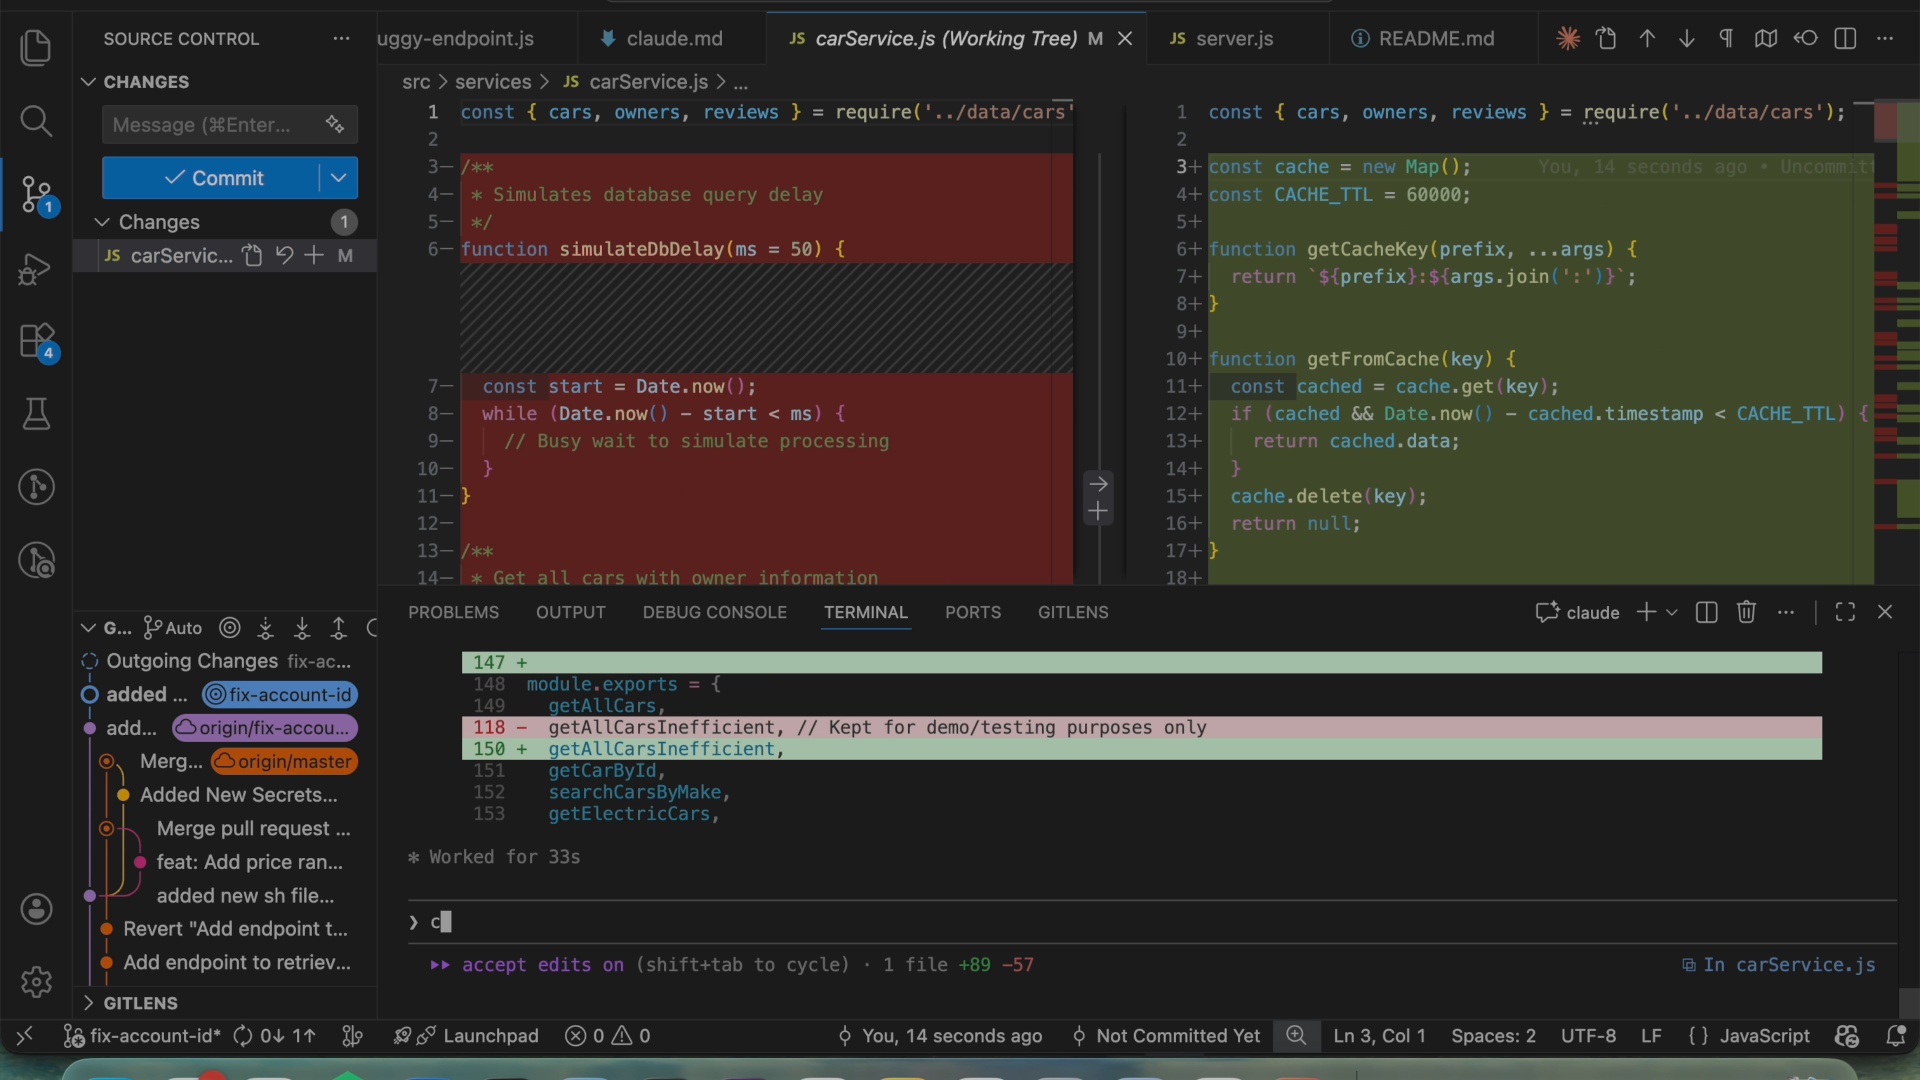1920x1080 pixels.
Task: Kill terminal with trash icon
Action: [1746, 612]
